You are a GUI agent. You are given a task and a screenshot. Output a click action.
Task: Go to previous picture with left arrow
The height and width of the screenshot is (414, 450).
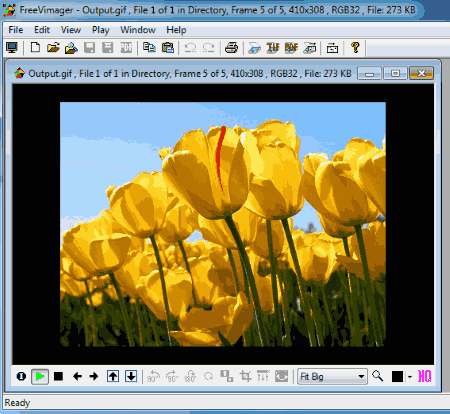point(77,377)
